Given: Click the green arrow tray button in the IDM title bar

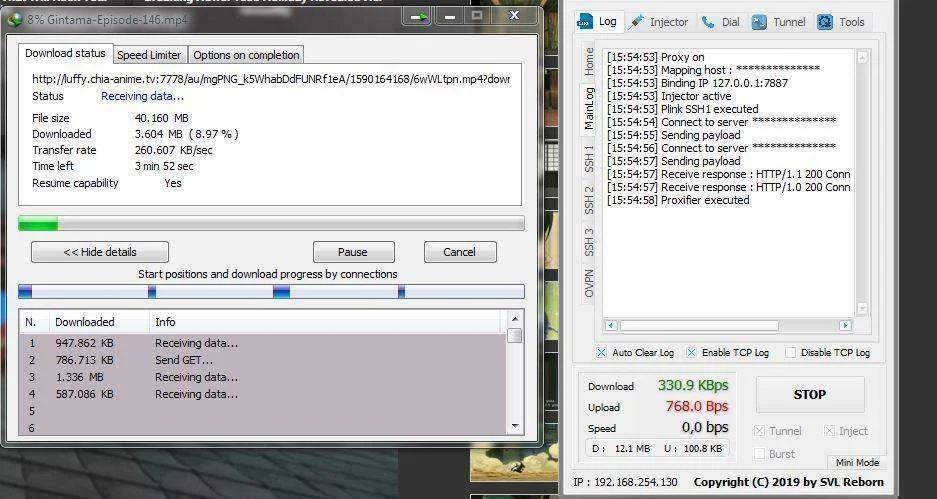Looking at the screenshot, I should coord(418,17).
